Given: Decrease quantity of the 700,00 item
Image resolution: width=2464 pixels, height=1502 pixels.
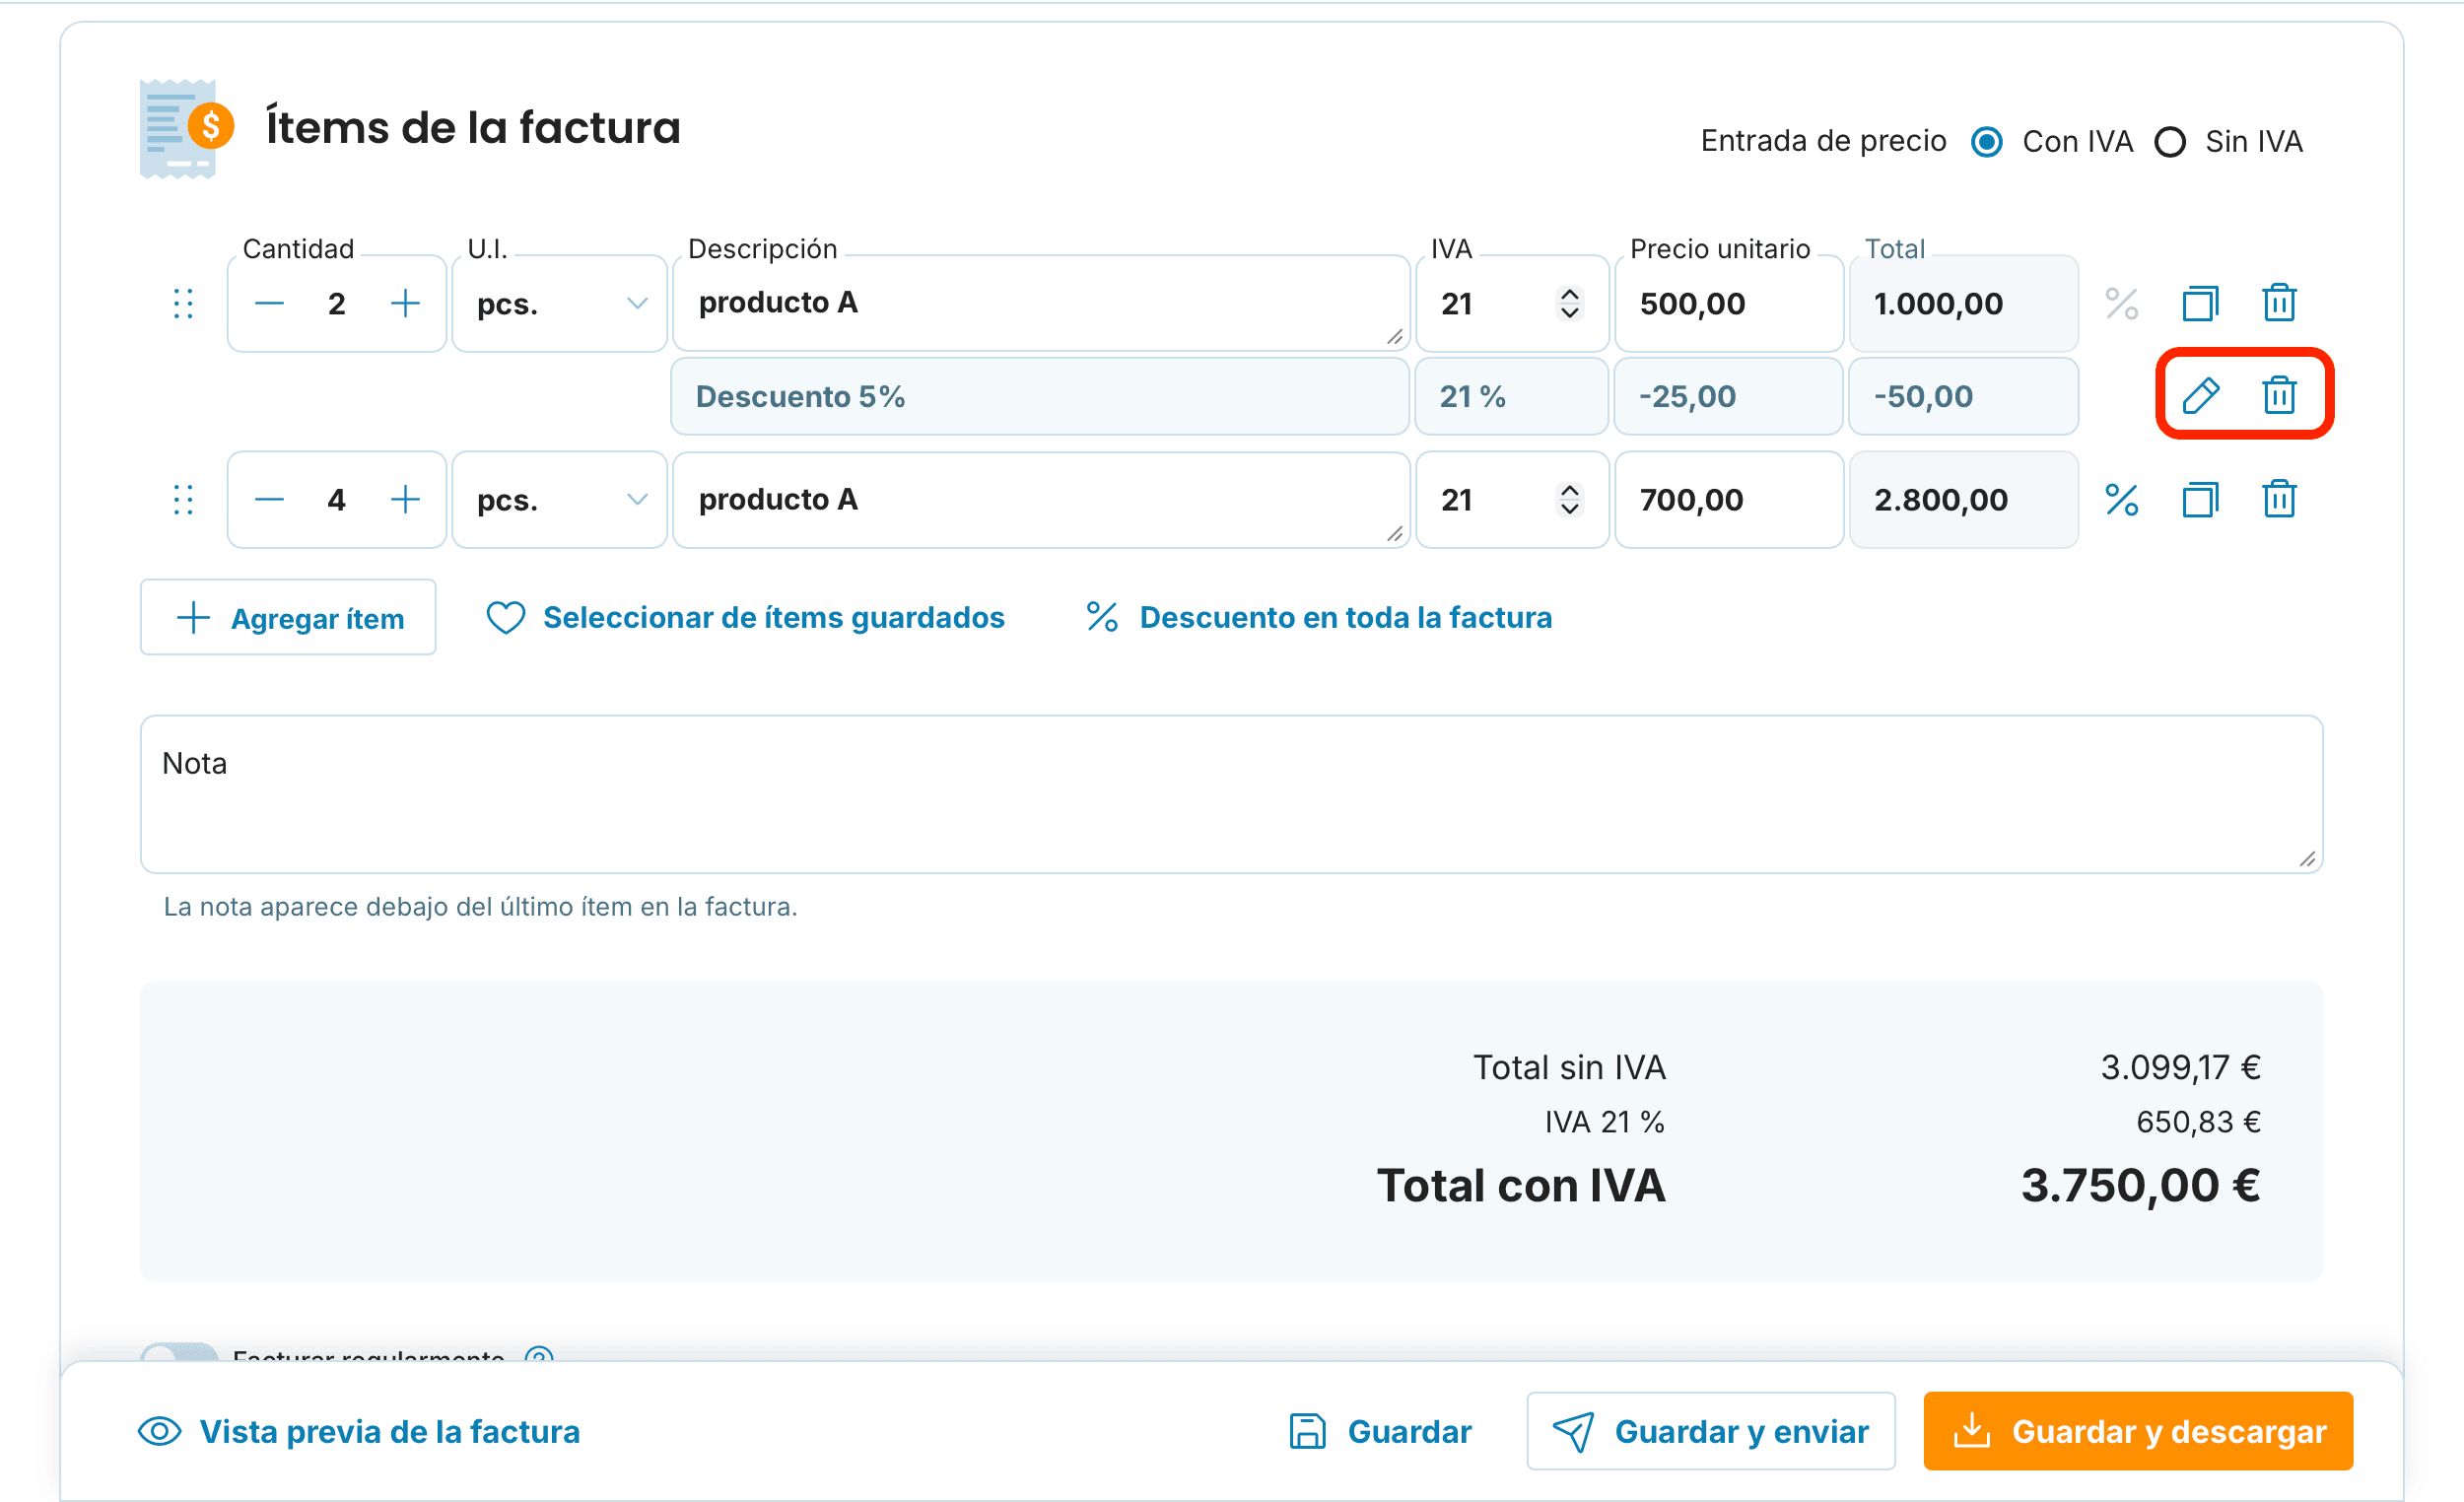Looking at the screenshot, I should tap(269, 499).
